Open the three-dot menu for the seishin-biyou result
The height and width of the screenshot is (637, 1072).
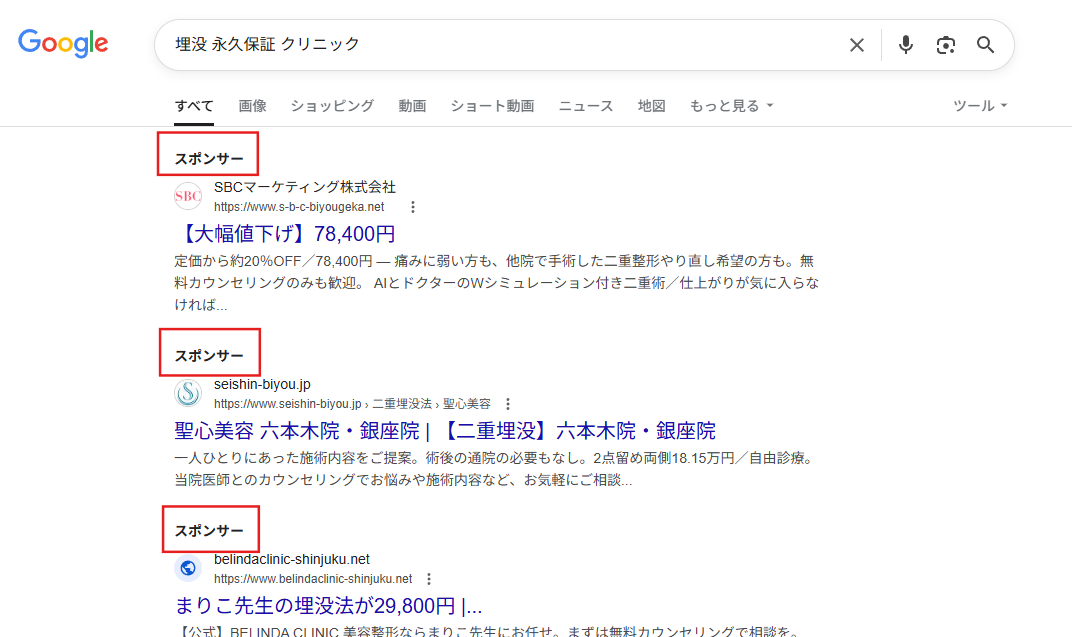(x=509, y=404)
